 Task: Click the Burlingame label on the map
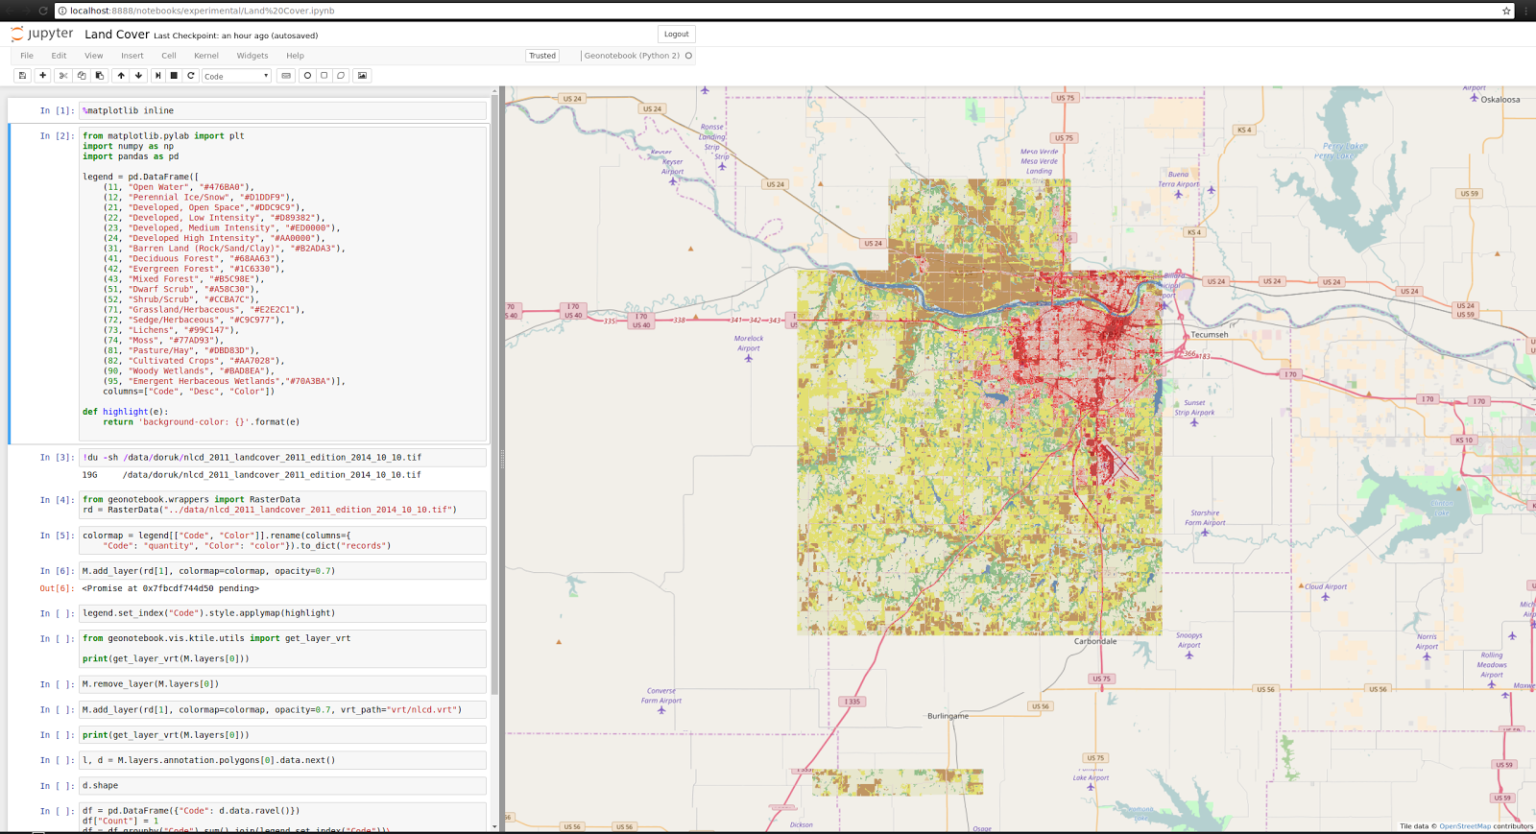948,716
